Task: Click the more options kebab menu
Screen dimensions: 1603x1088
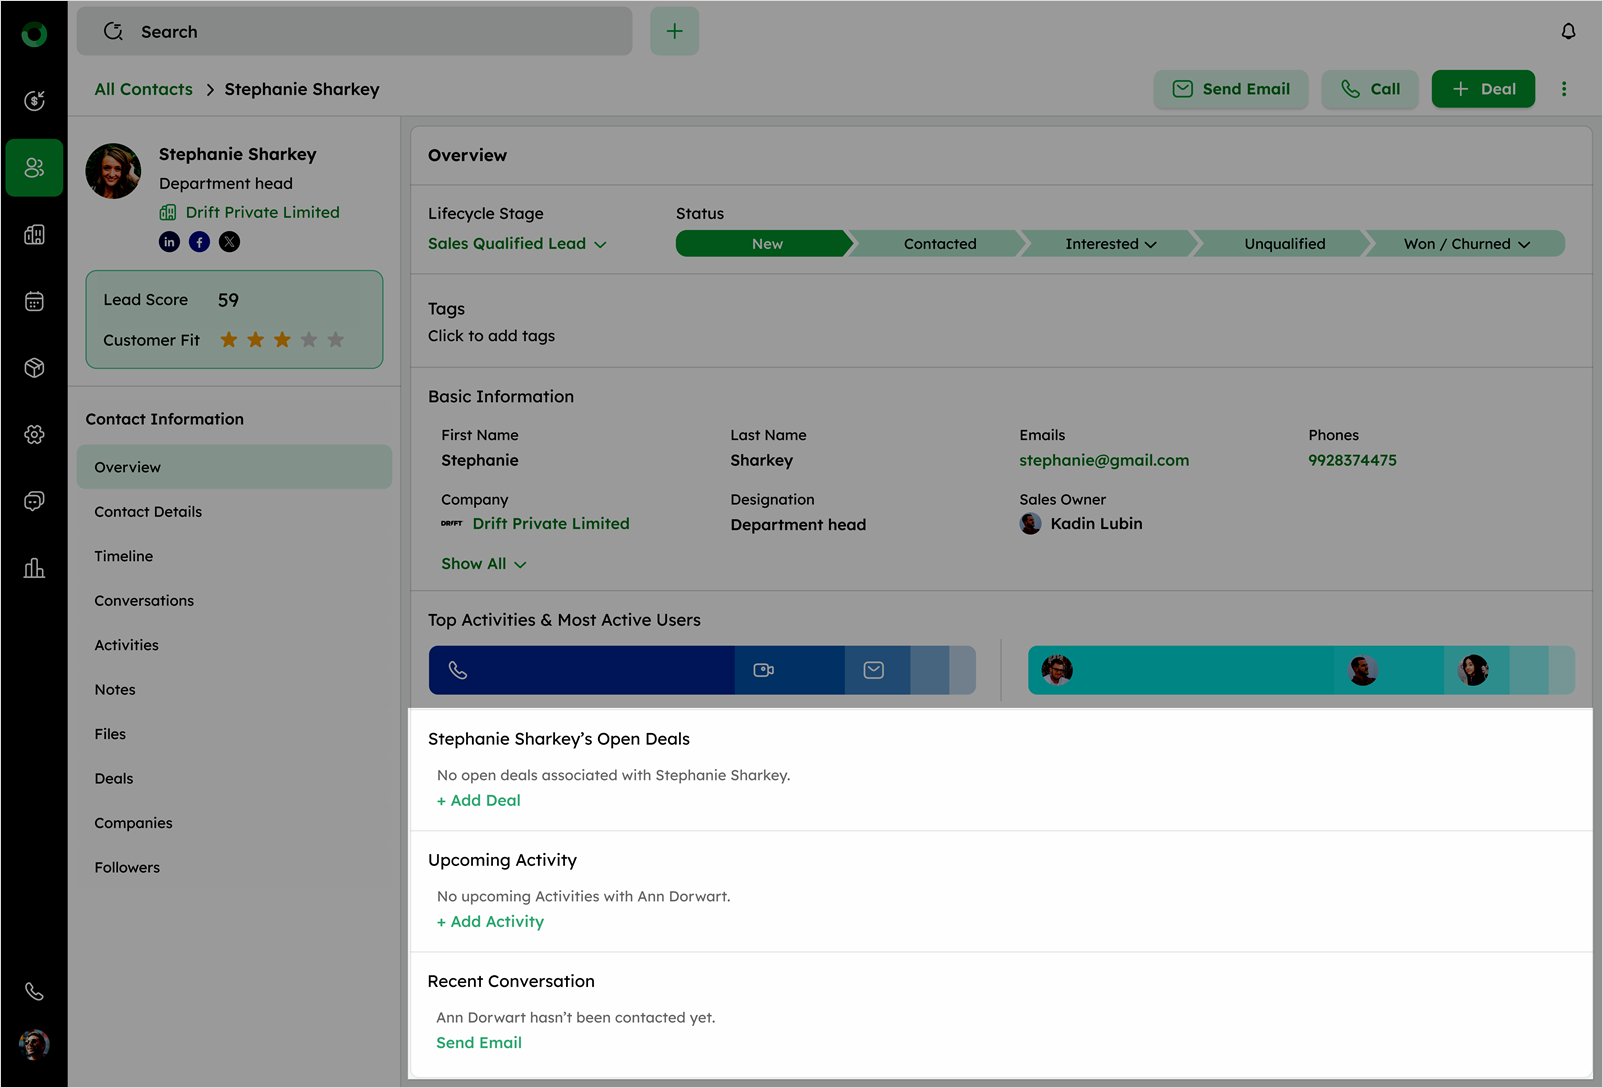Action: tap(1564, 89)
